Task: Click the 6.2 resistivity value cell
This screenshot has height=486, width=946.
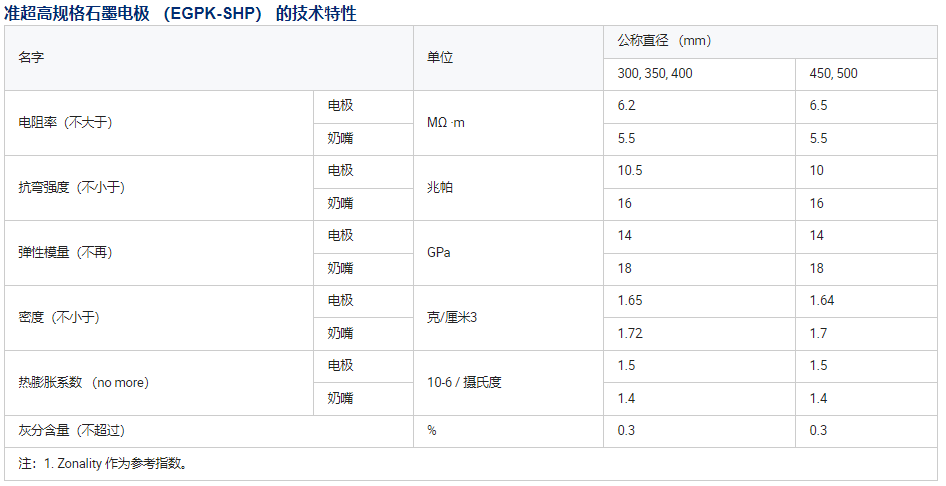Action: (627, 106)
